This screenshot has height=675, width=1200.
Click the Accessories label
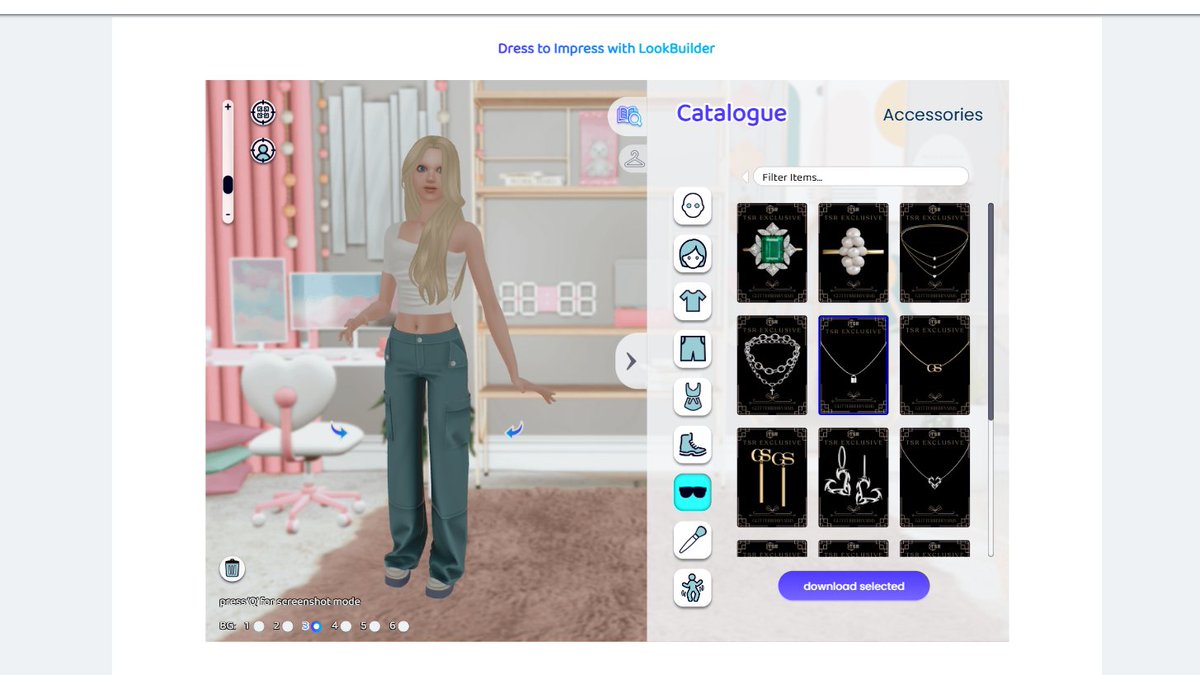[933, 115]
